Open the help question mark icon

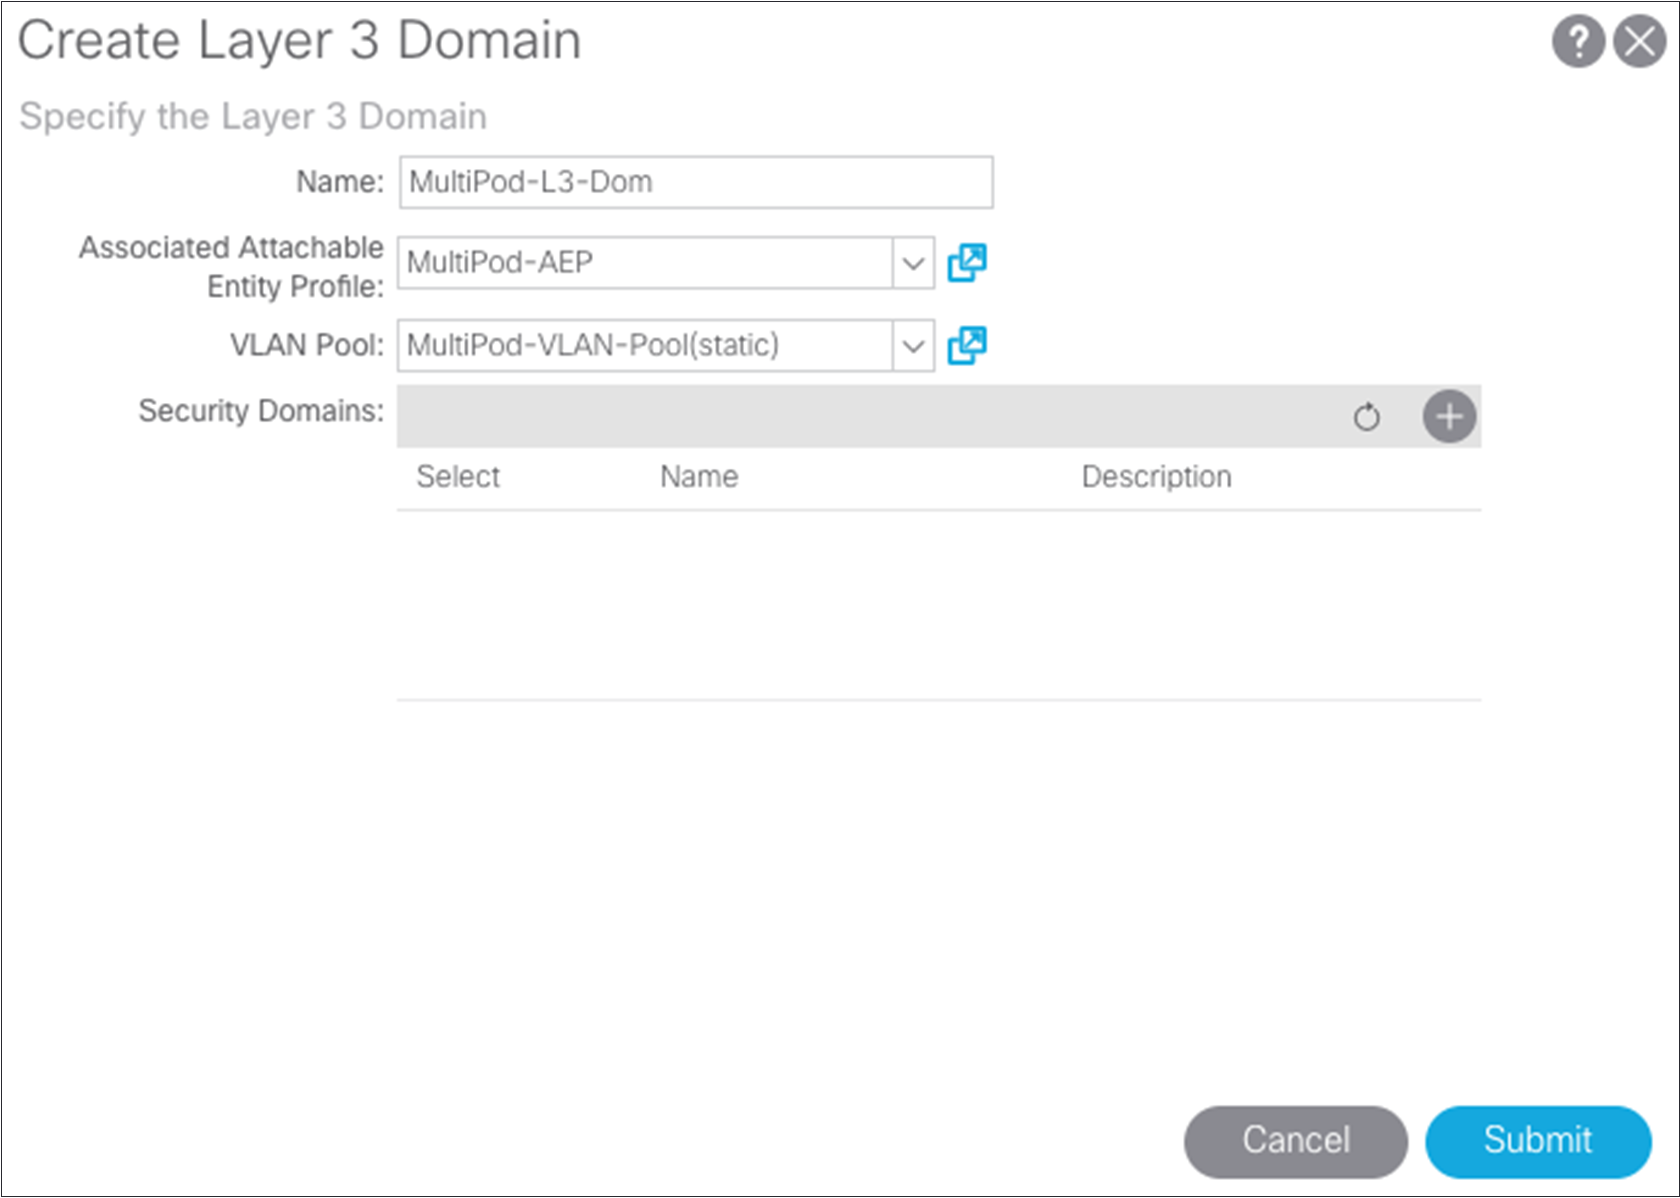(x=1578, y=42)
